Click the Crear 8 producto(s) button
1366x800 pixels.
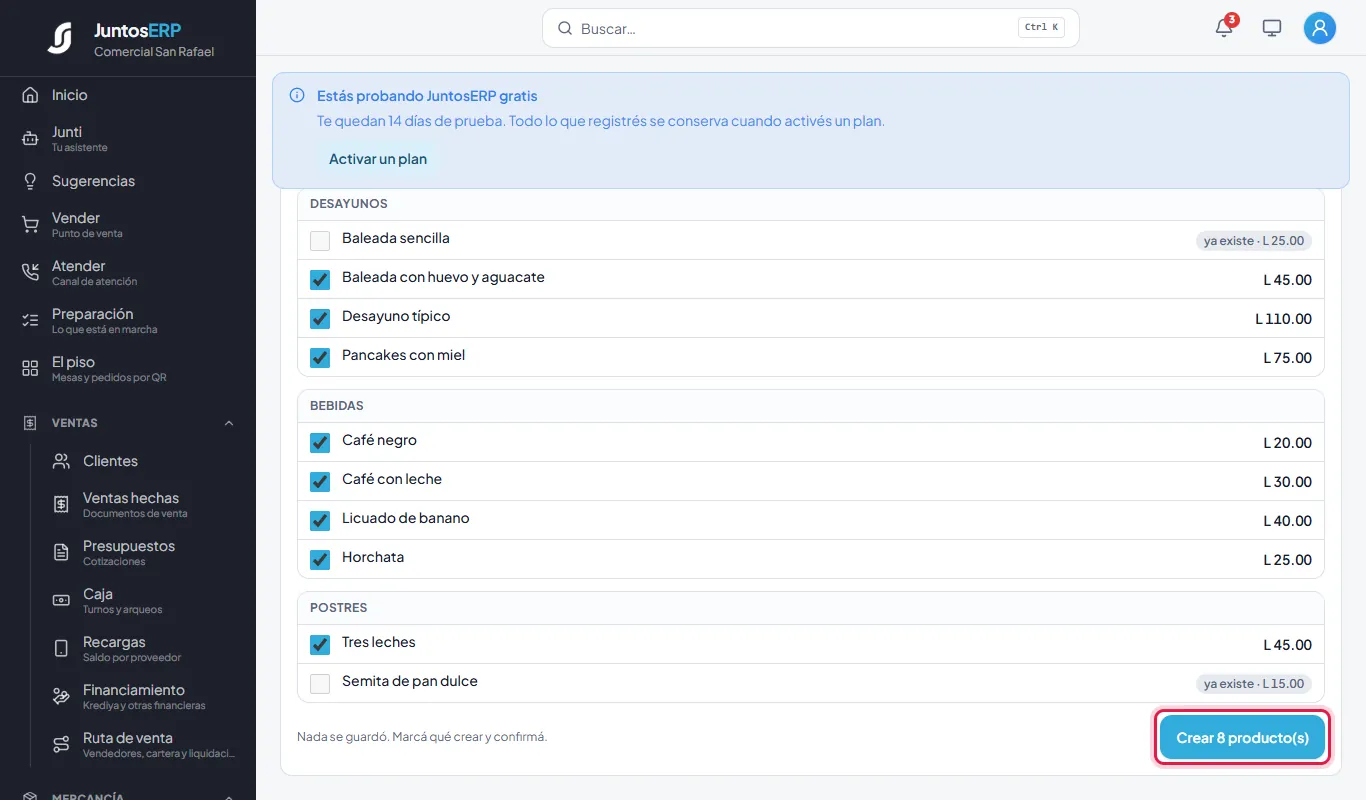pyautogui.click(x=1242, y=738)
